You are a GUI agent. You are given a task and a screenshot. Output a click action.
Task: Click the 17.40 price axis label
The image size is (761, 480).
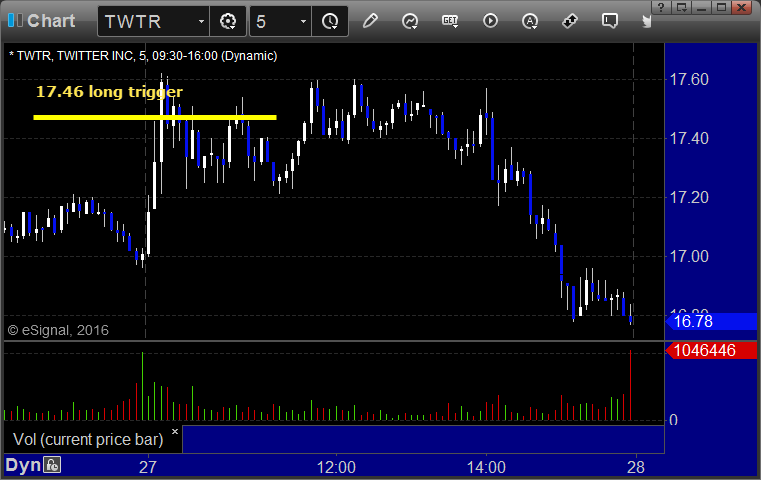tap(689, 138)
